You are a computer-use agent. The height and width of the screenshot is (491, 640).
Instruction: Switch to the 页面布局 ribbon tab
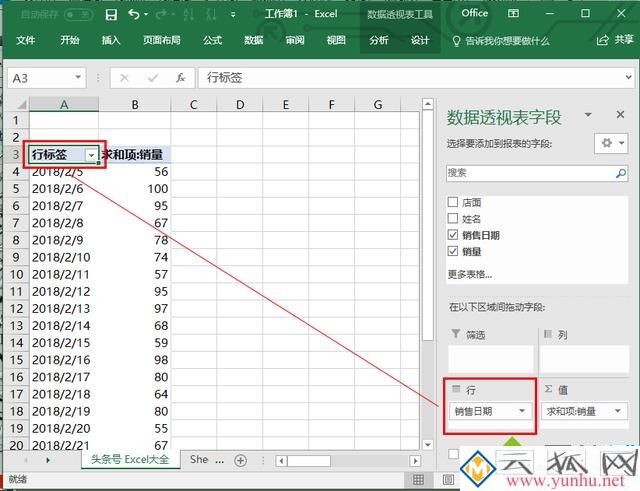[x=161, y=40]
